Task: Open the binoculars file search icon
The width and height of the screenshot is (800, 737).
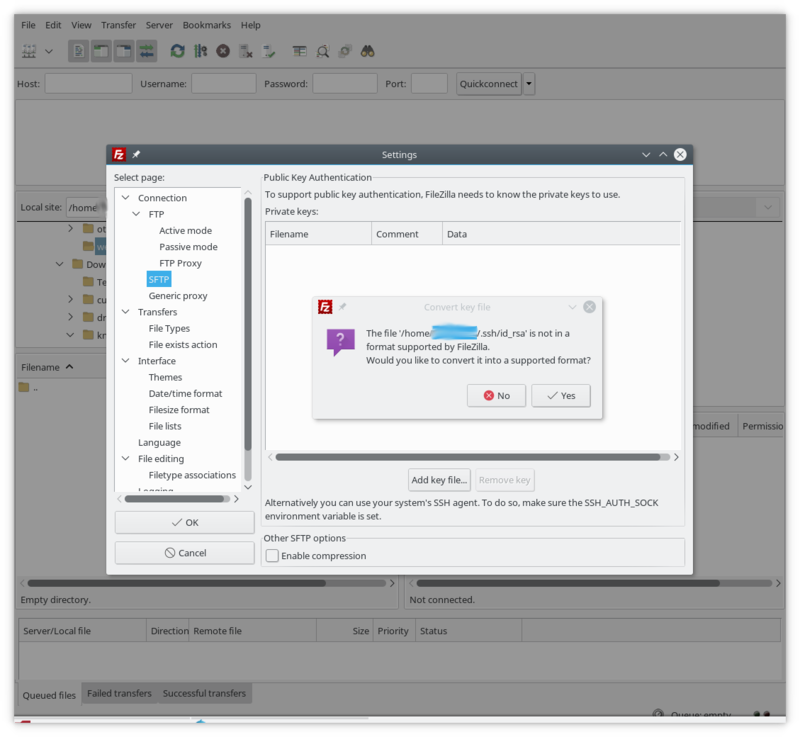Action: click(x=367, y=51)
